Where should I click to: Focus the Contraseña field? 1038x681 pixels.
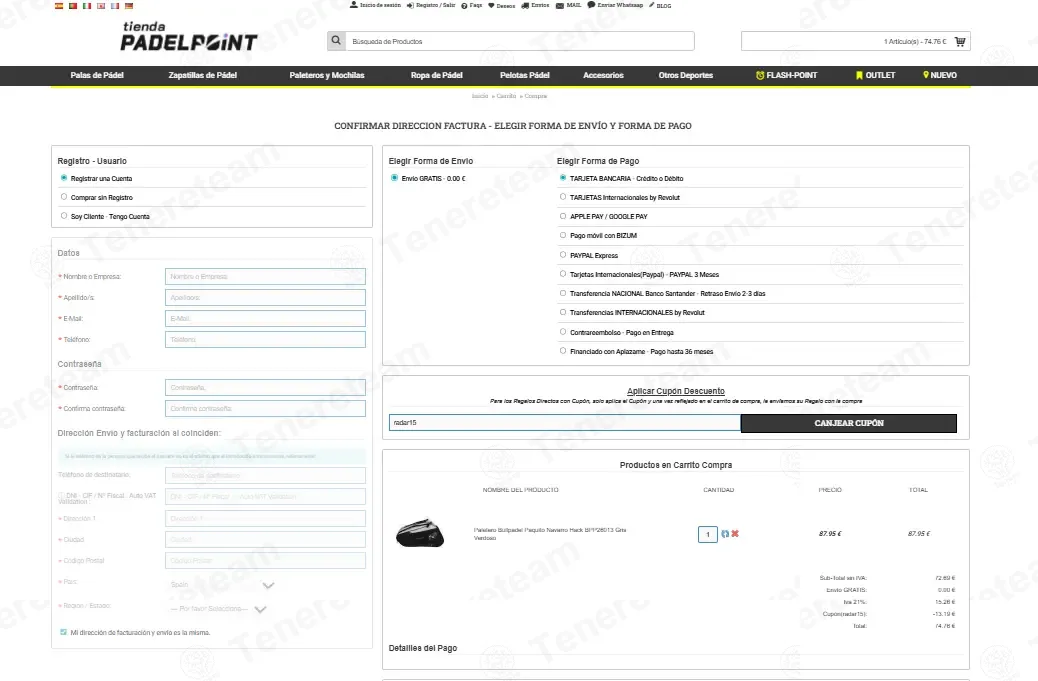click(265, 387)
